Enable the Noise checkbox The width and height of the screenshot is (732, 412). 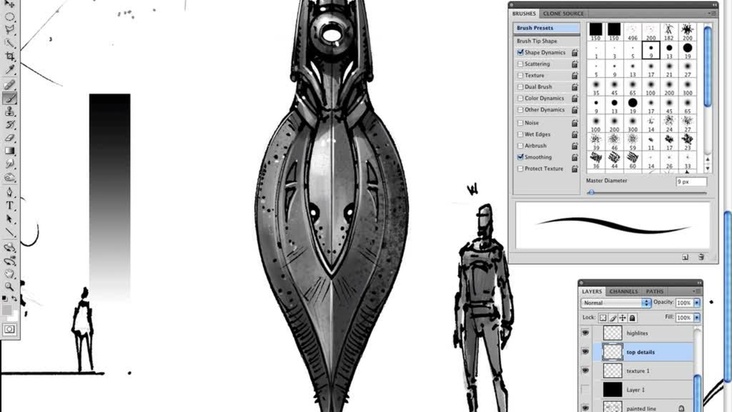[x=520, y=123]
